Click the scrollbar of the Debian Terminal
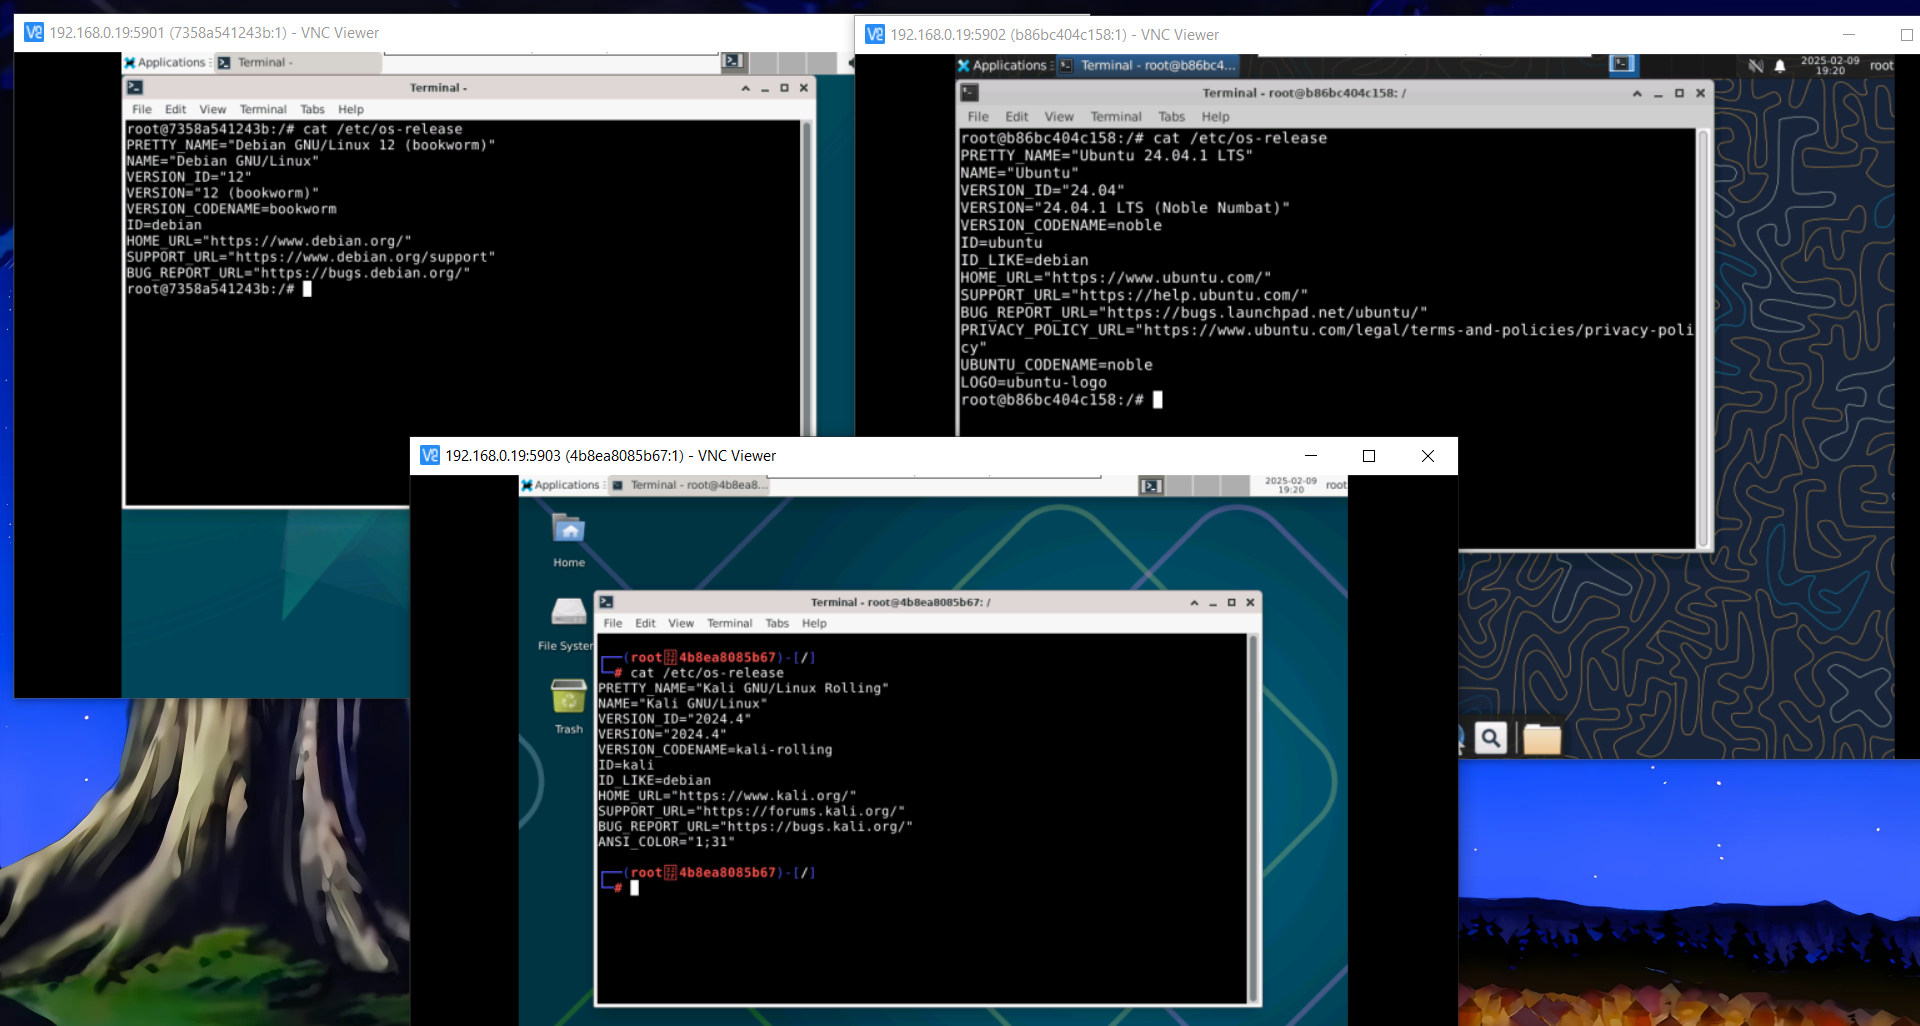 click(x=806, y=280)
